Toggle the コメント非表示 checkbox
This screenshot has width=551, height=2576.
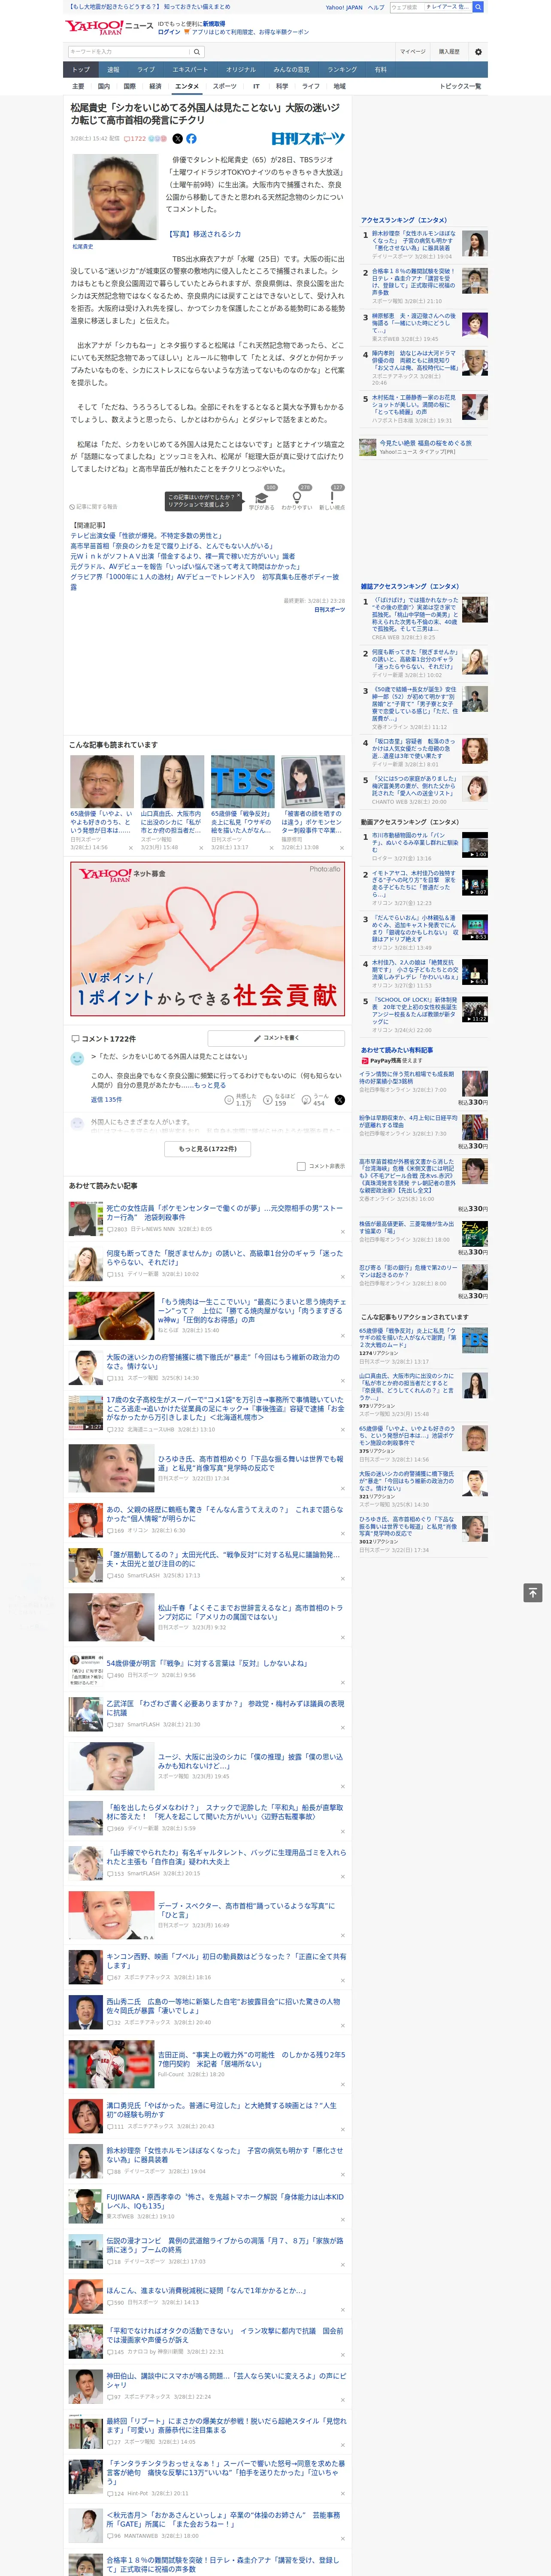(301, 1166)
